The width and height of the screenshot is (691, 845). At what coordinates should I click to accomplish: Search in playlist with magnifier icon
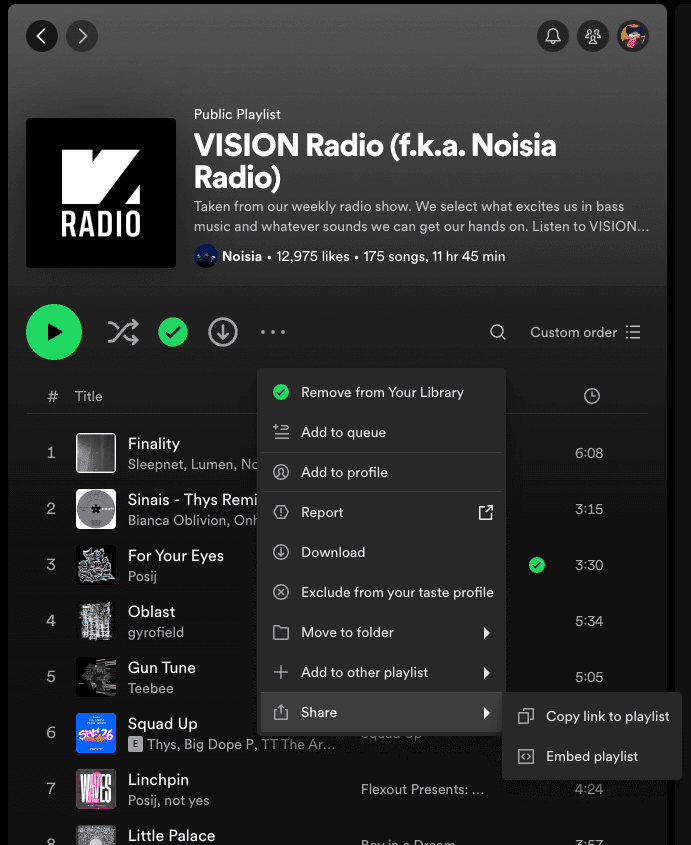(498, 332)
